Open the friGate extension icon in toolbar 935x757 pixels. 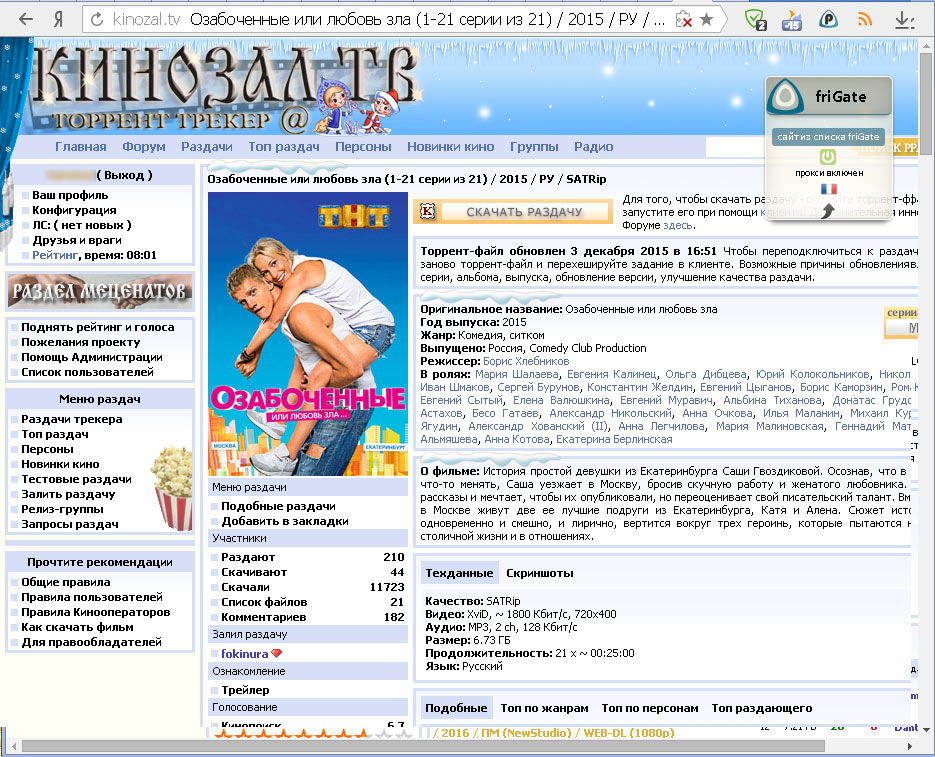[x=828, y=20]
